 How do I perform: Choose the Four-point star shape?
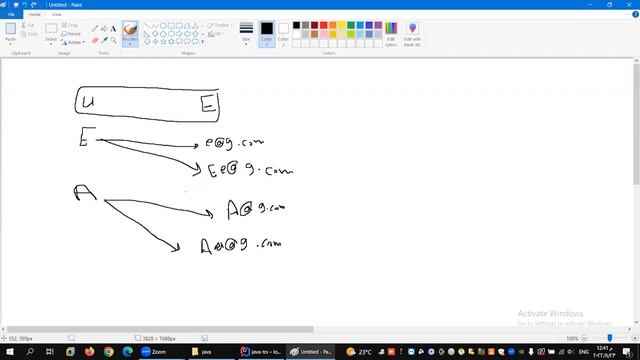tap(155, 42)
